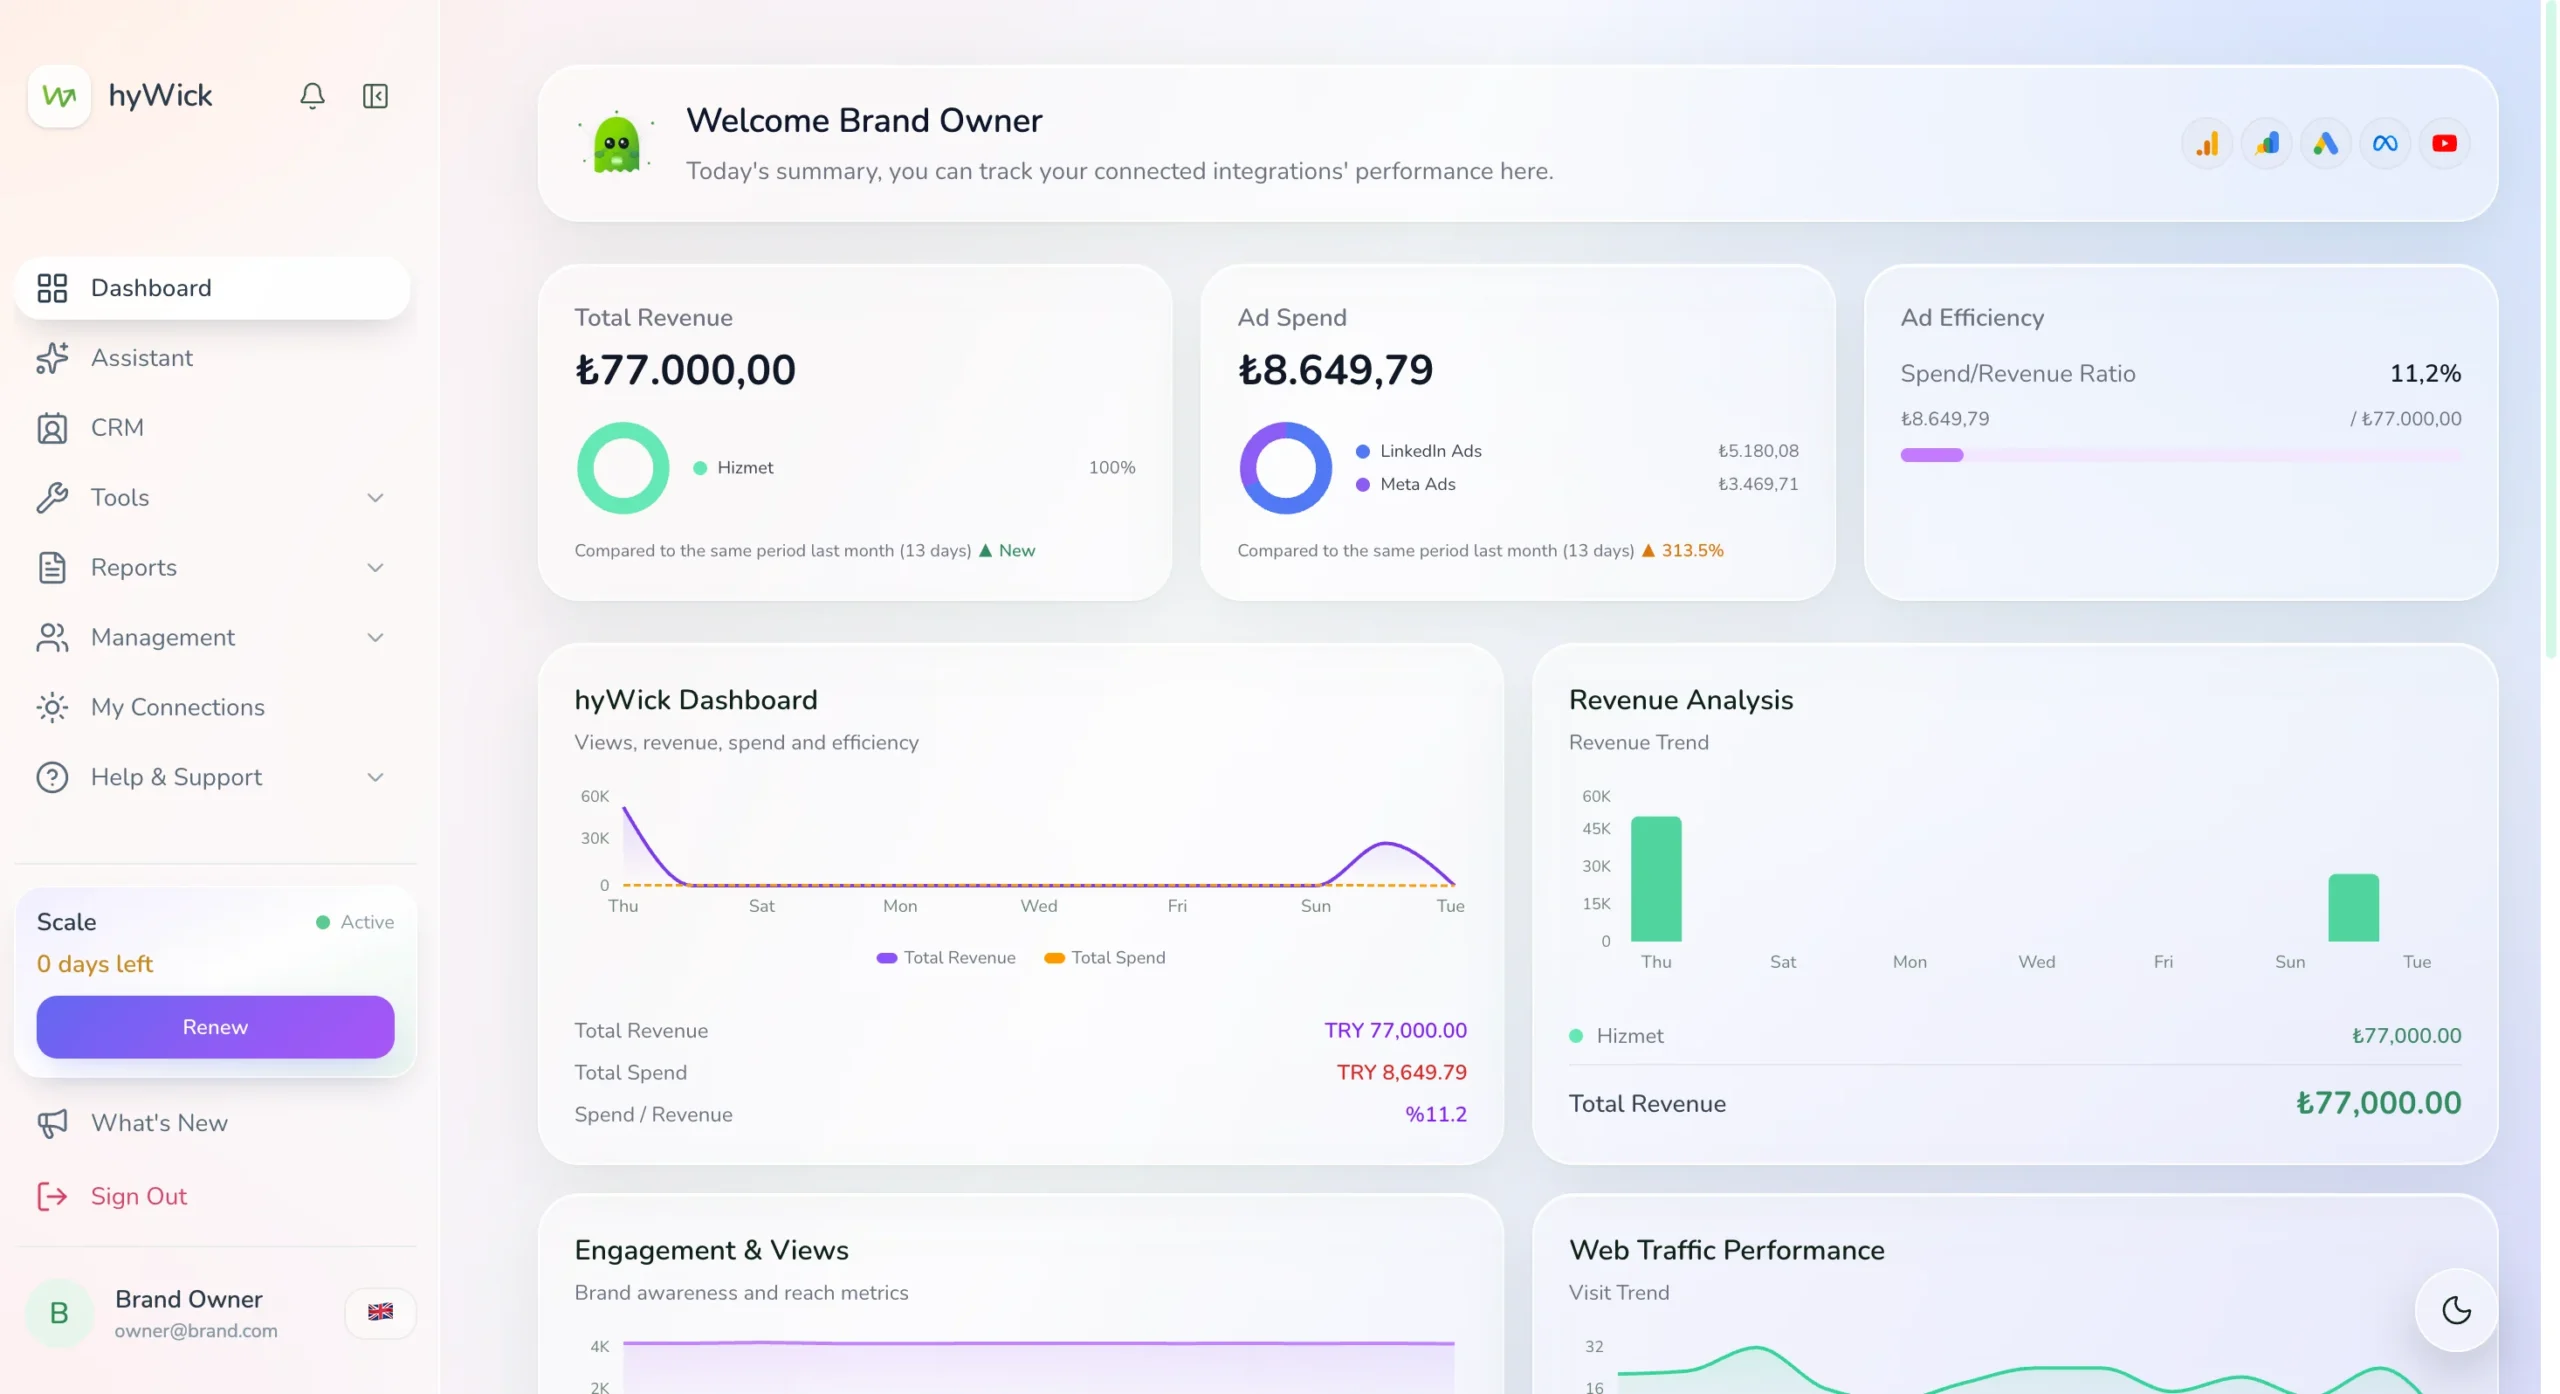Click the Total Revenue green donut chart
Viewport: 2560px width, 1394px height.
[623, 468]
